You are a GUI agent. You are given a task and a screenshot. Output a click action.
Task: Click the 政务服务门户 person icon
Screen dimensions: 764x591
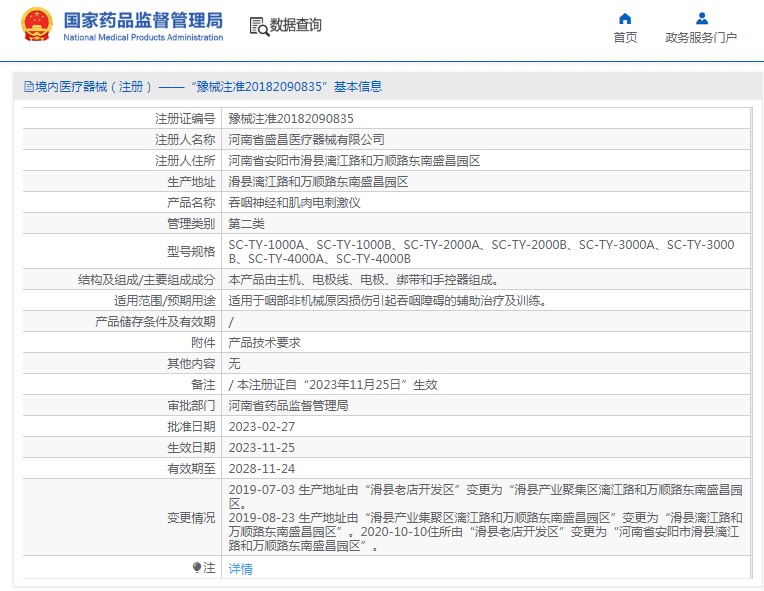pyautogui.click(x=701, y=18)
